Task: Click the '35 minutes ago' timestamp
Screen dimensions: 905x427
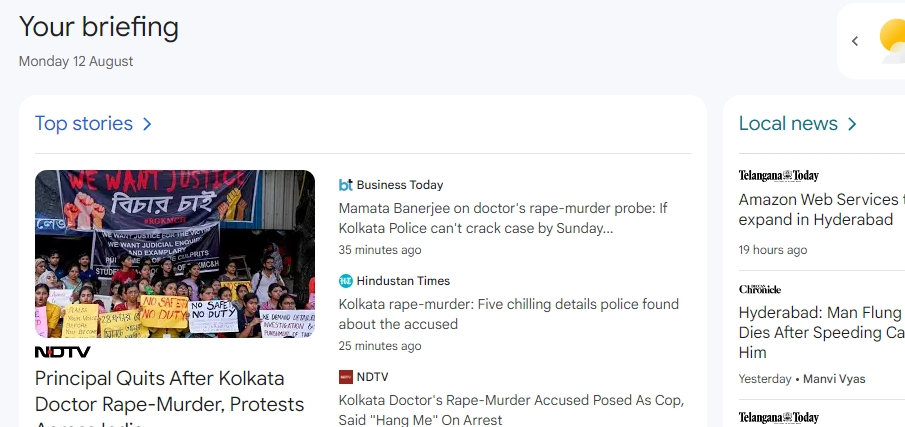Action: (380, 250)
